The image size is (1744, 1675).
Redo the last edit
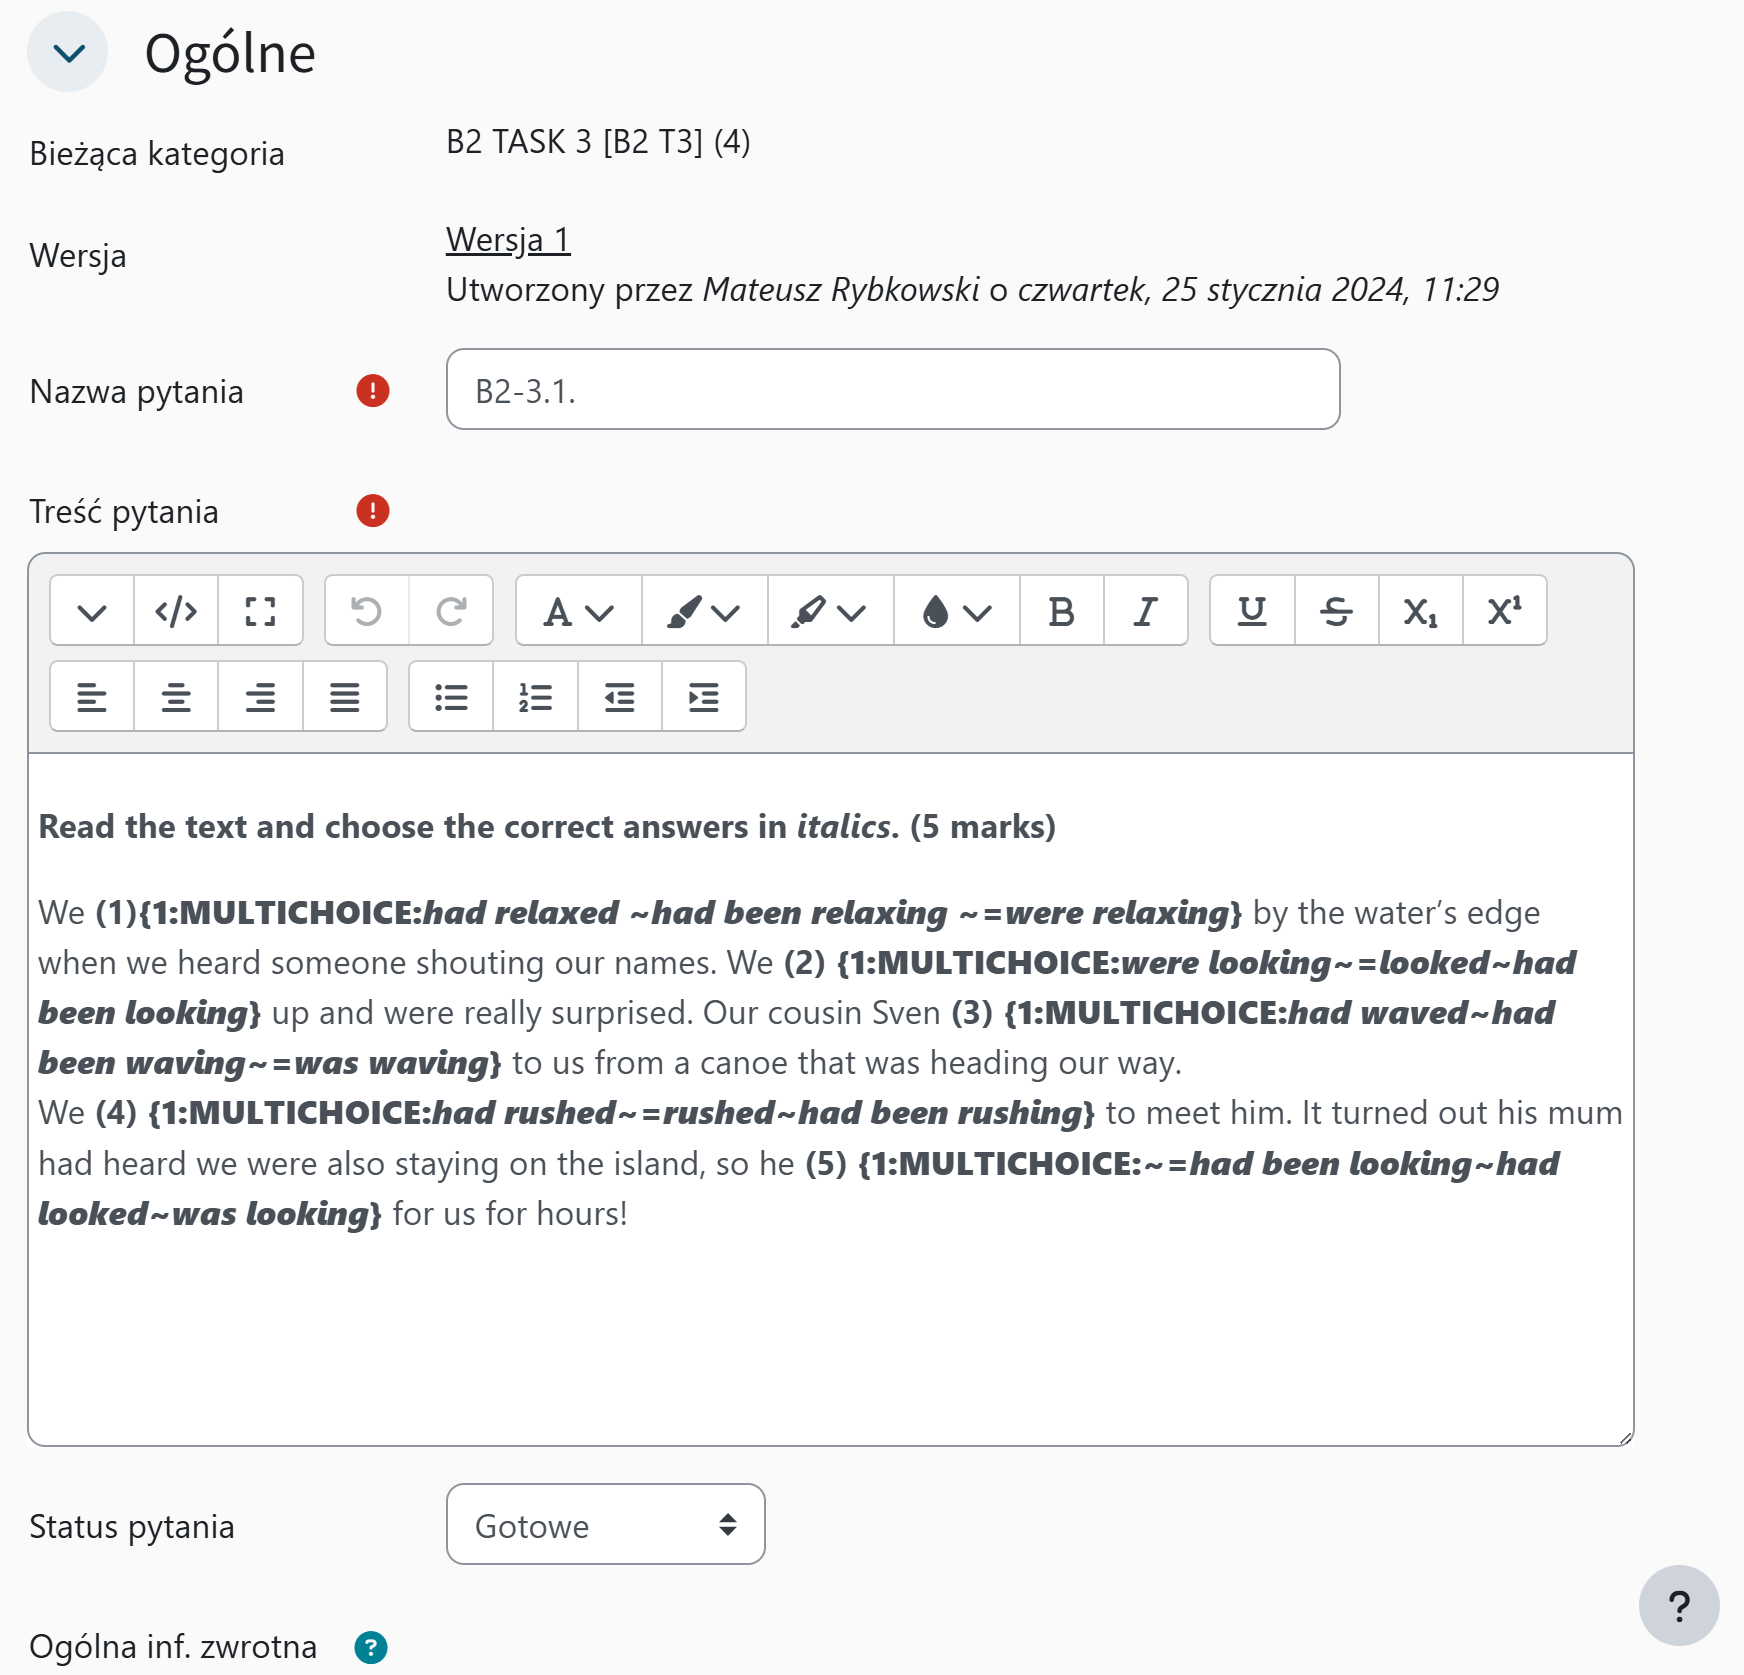(x=451, y=611)
